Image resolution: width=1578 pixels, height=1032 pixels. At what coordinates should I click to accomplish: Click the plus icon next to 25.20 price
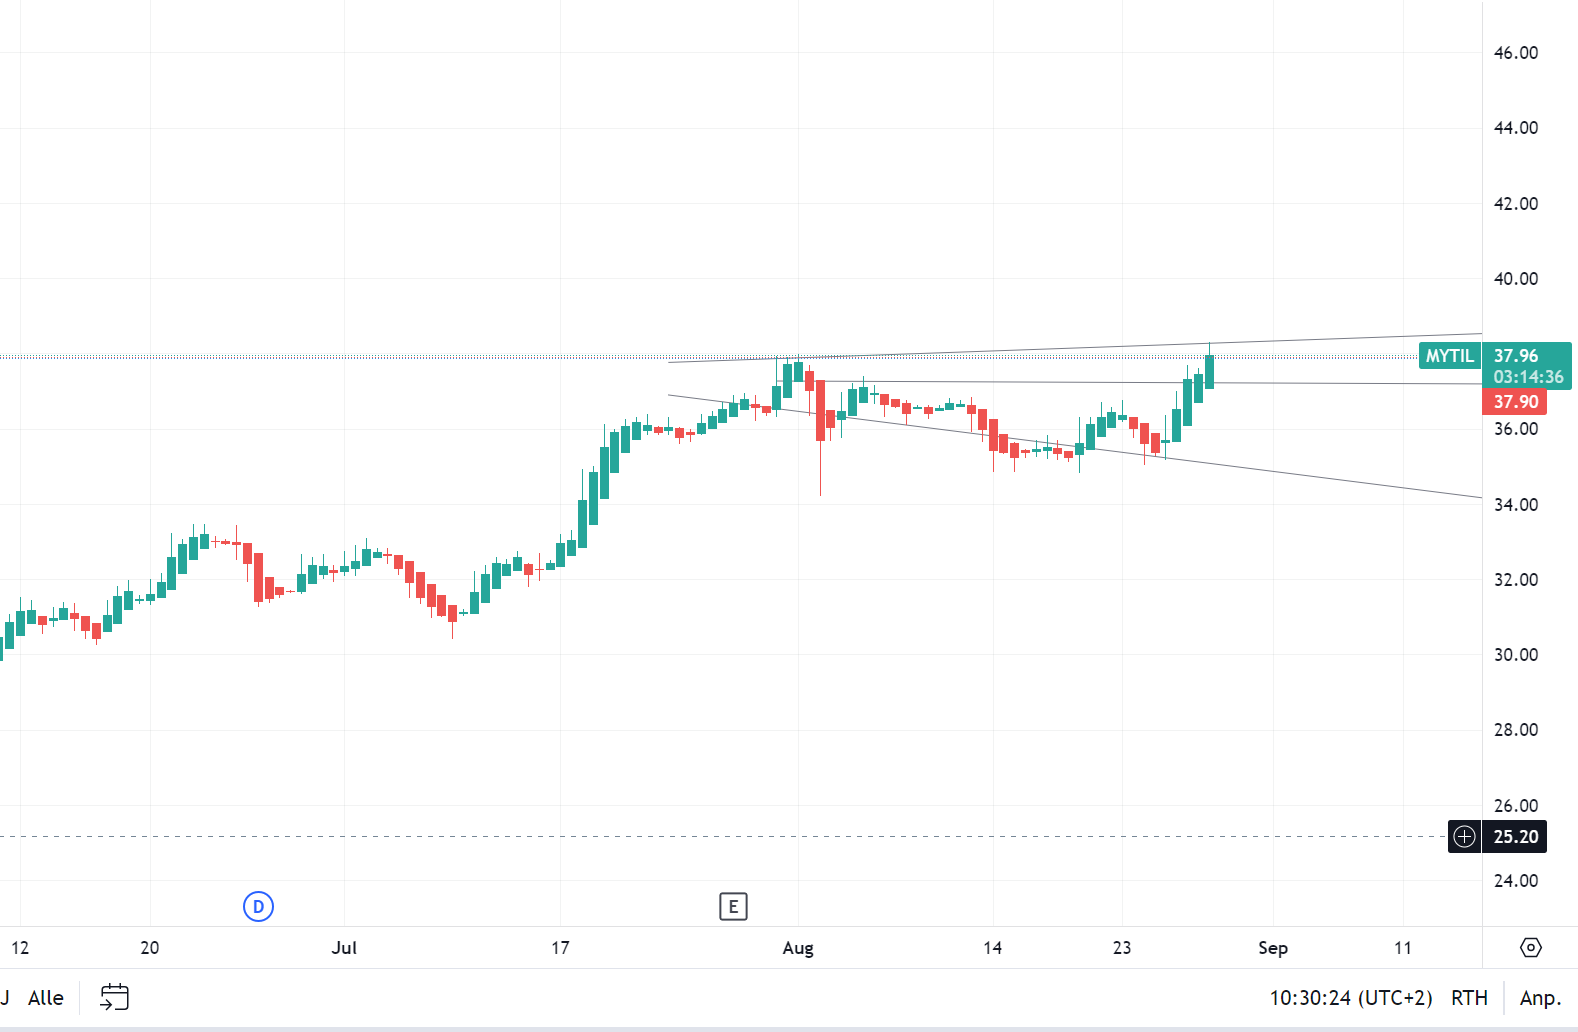pyautogui.click(x=1464, y=837)
